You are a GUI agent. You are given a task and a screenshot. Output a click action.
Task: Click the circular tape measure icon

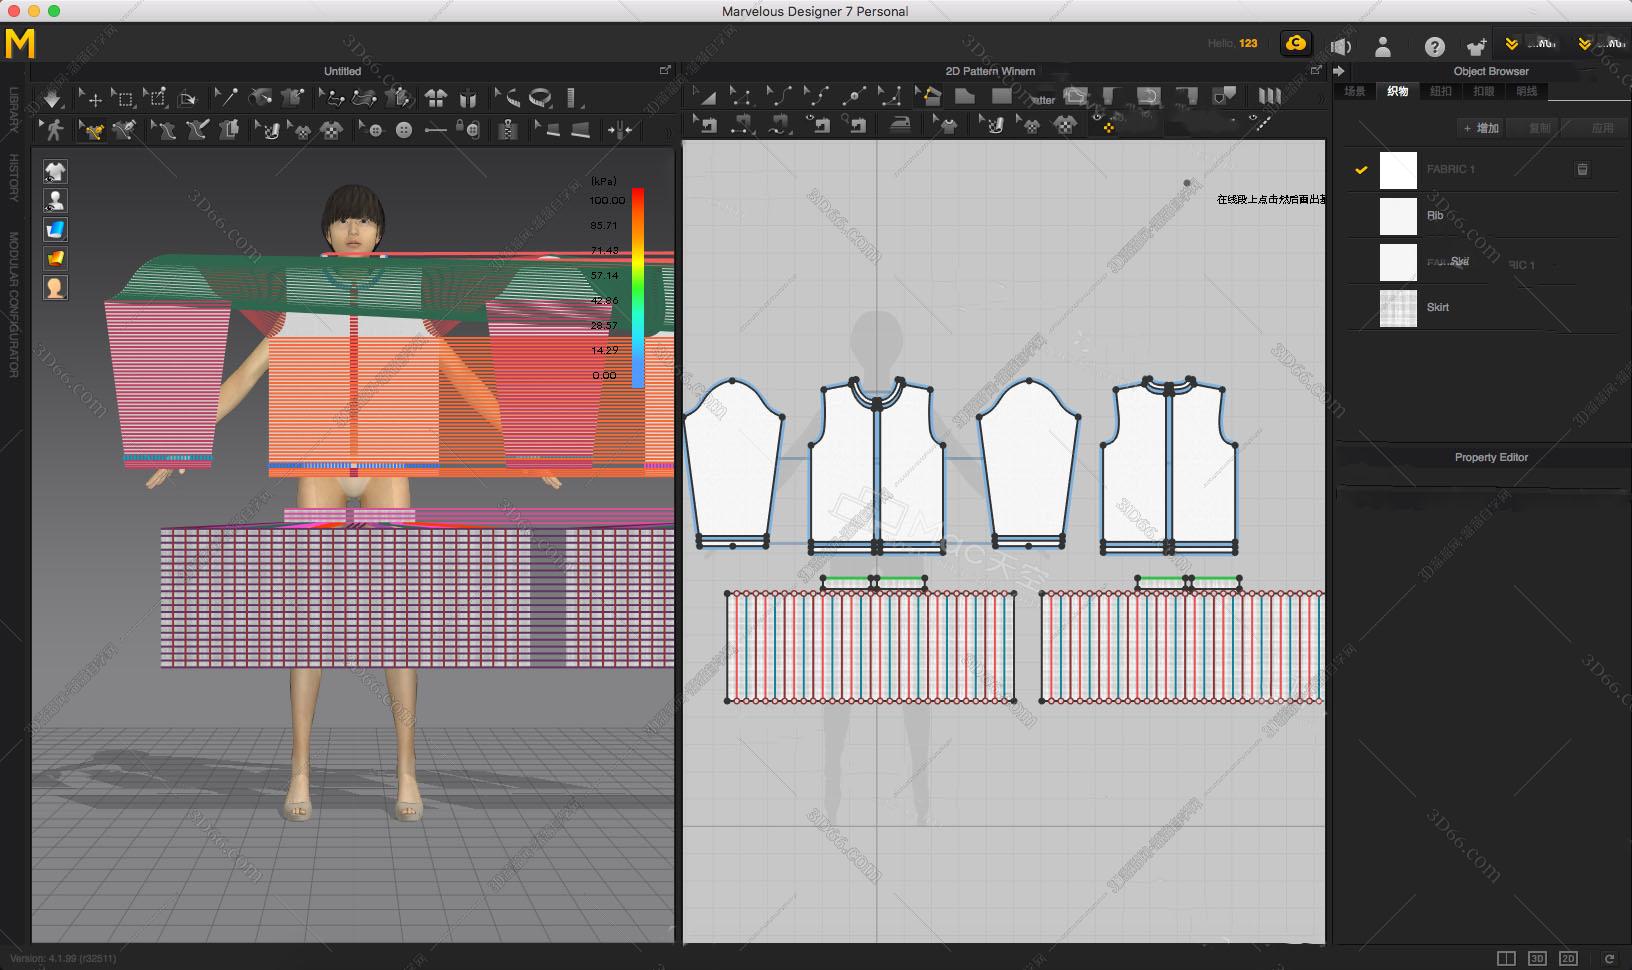coord(540,98)
